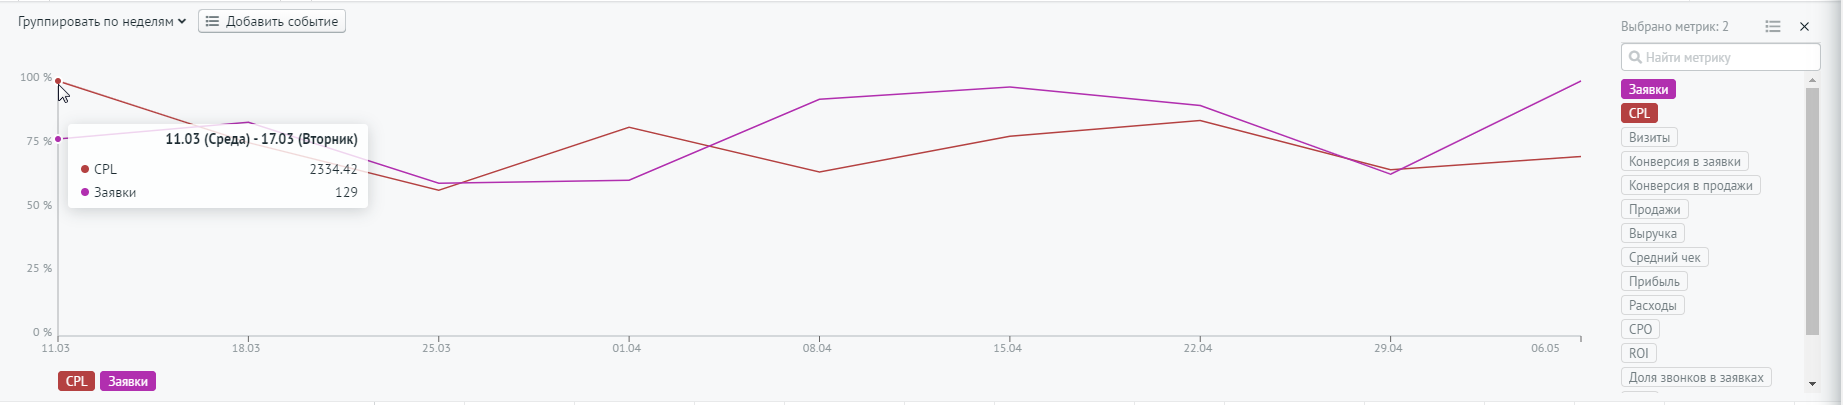Add the Выручка metric to chart
Viewport: 1843px width, 405px height.
click(1652, 233)
